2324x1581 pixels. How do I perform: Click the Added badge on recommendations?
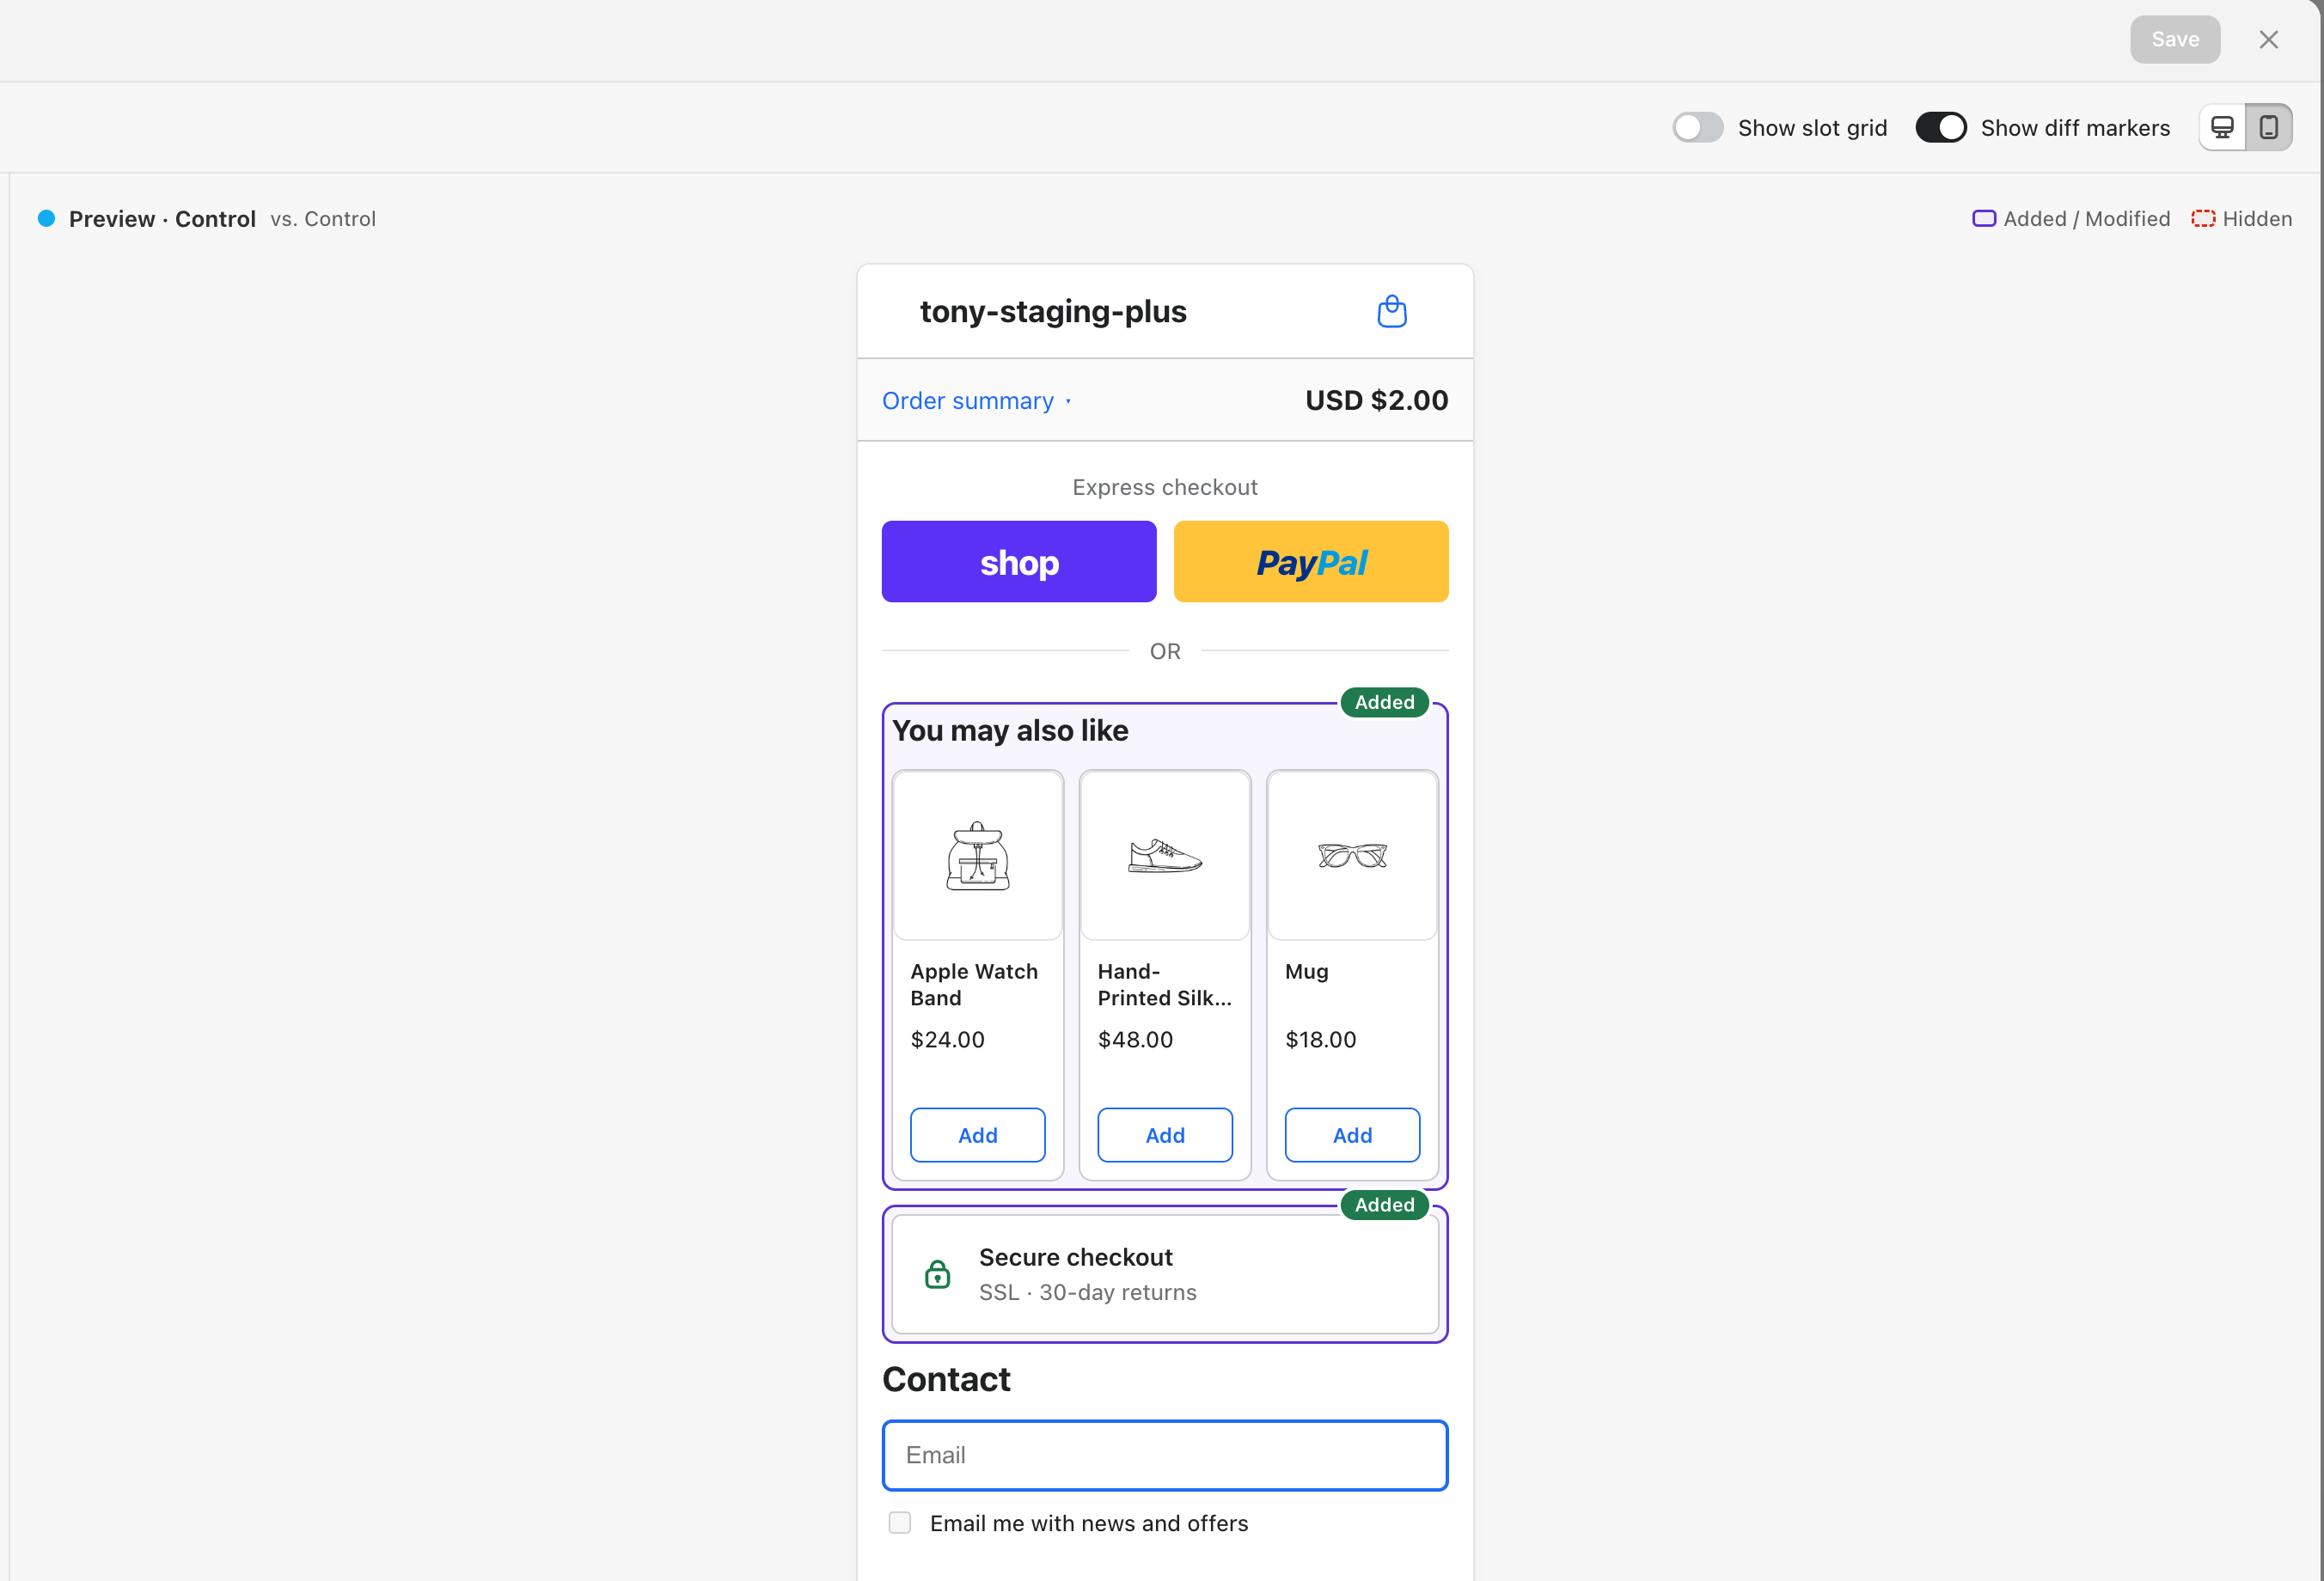pos(1384,702)
